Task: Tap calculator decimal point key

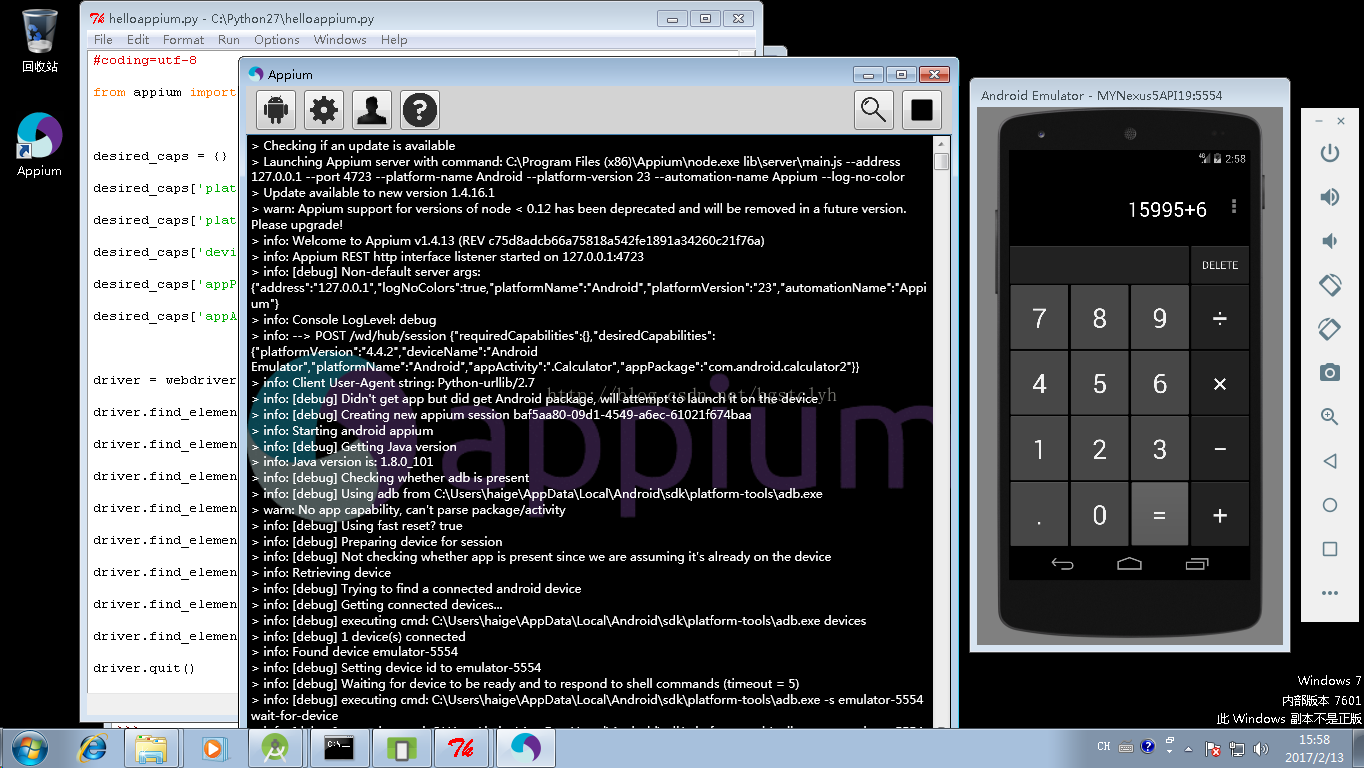Action: pyautogui.click(x=1040, y=515)
